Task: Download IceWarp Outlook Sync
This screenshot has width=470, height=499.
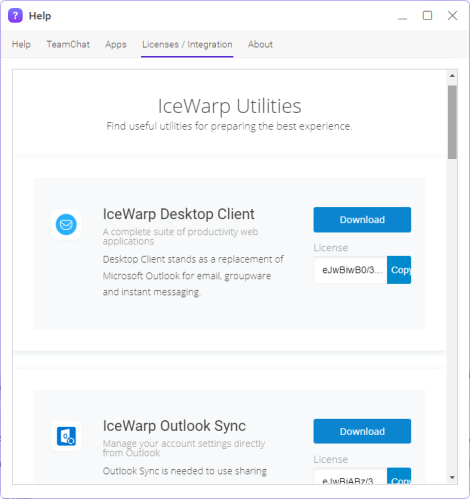Action: pos(362,431)
